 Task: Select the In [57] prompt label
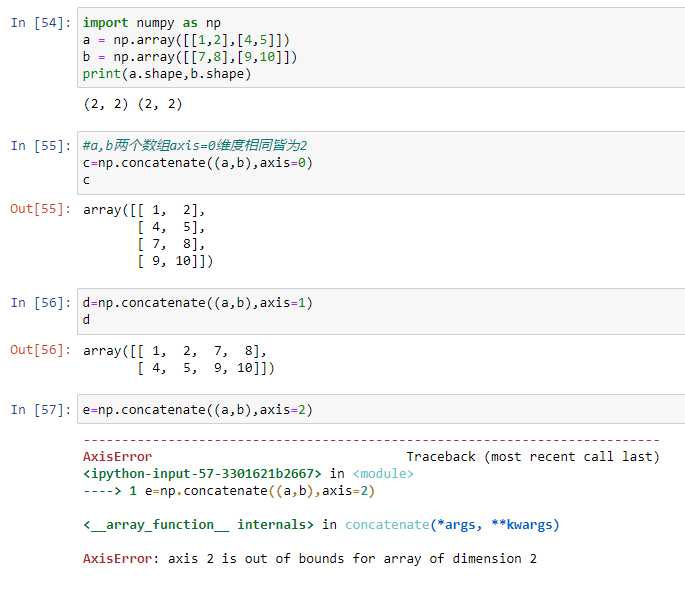(x=41, y=410)
